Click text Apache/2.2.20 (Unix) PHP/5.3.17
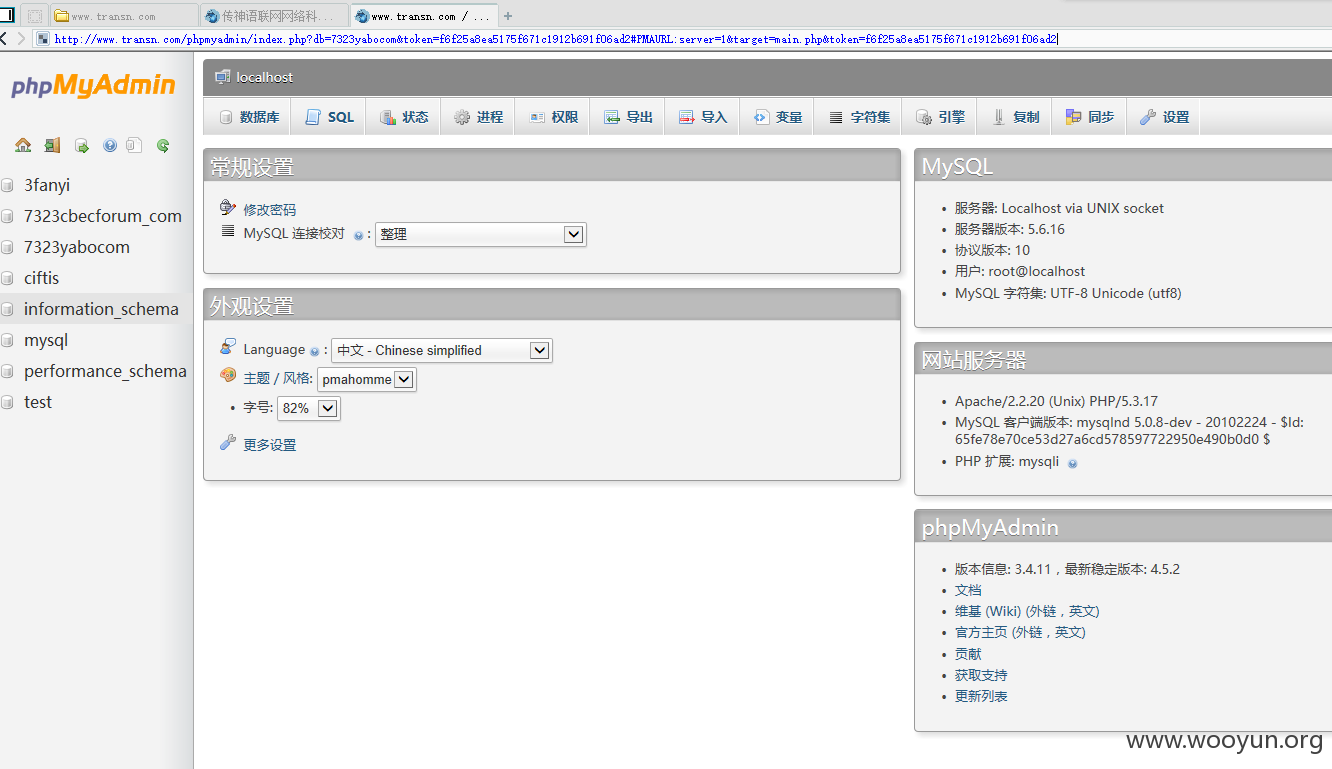 point(1056,401)
